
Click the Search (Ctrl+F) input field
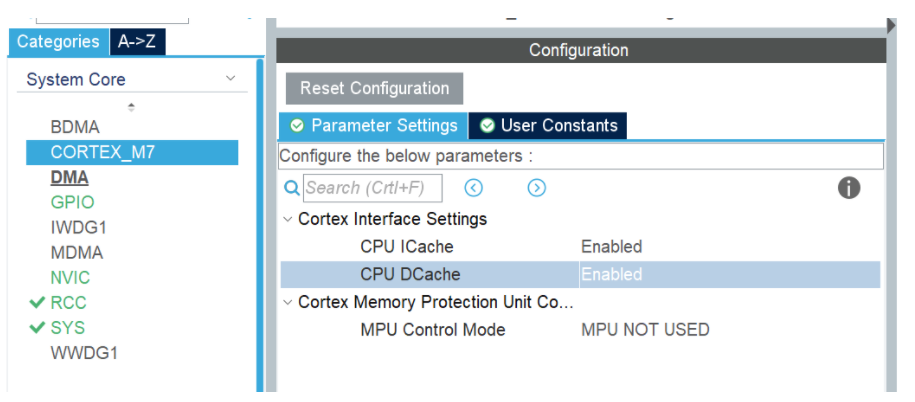click(x=372, y=188)
